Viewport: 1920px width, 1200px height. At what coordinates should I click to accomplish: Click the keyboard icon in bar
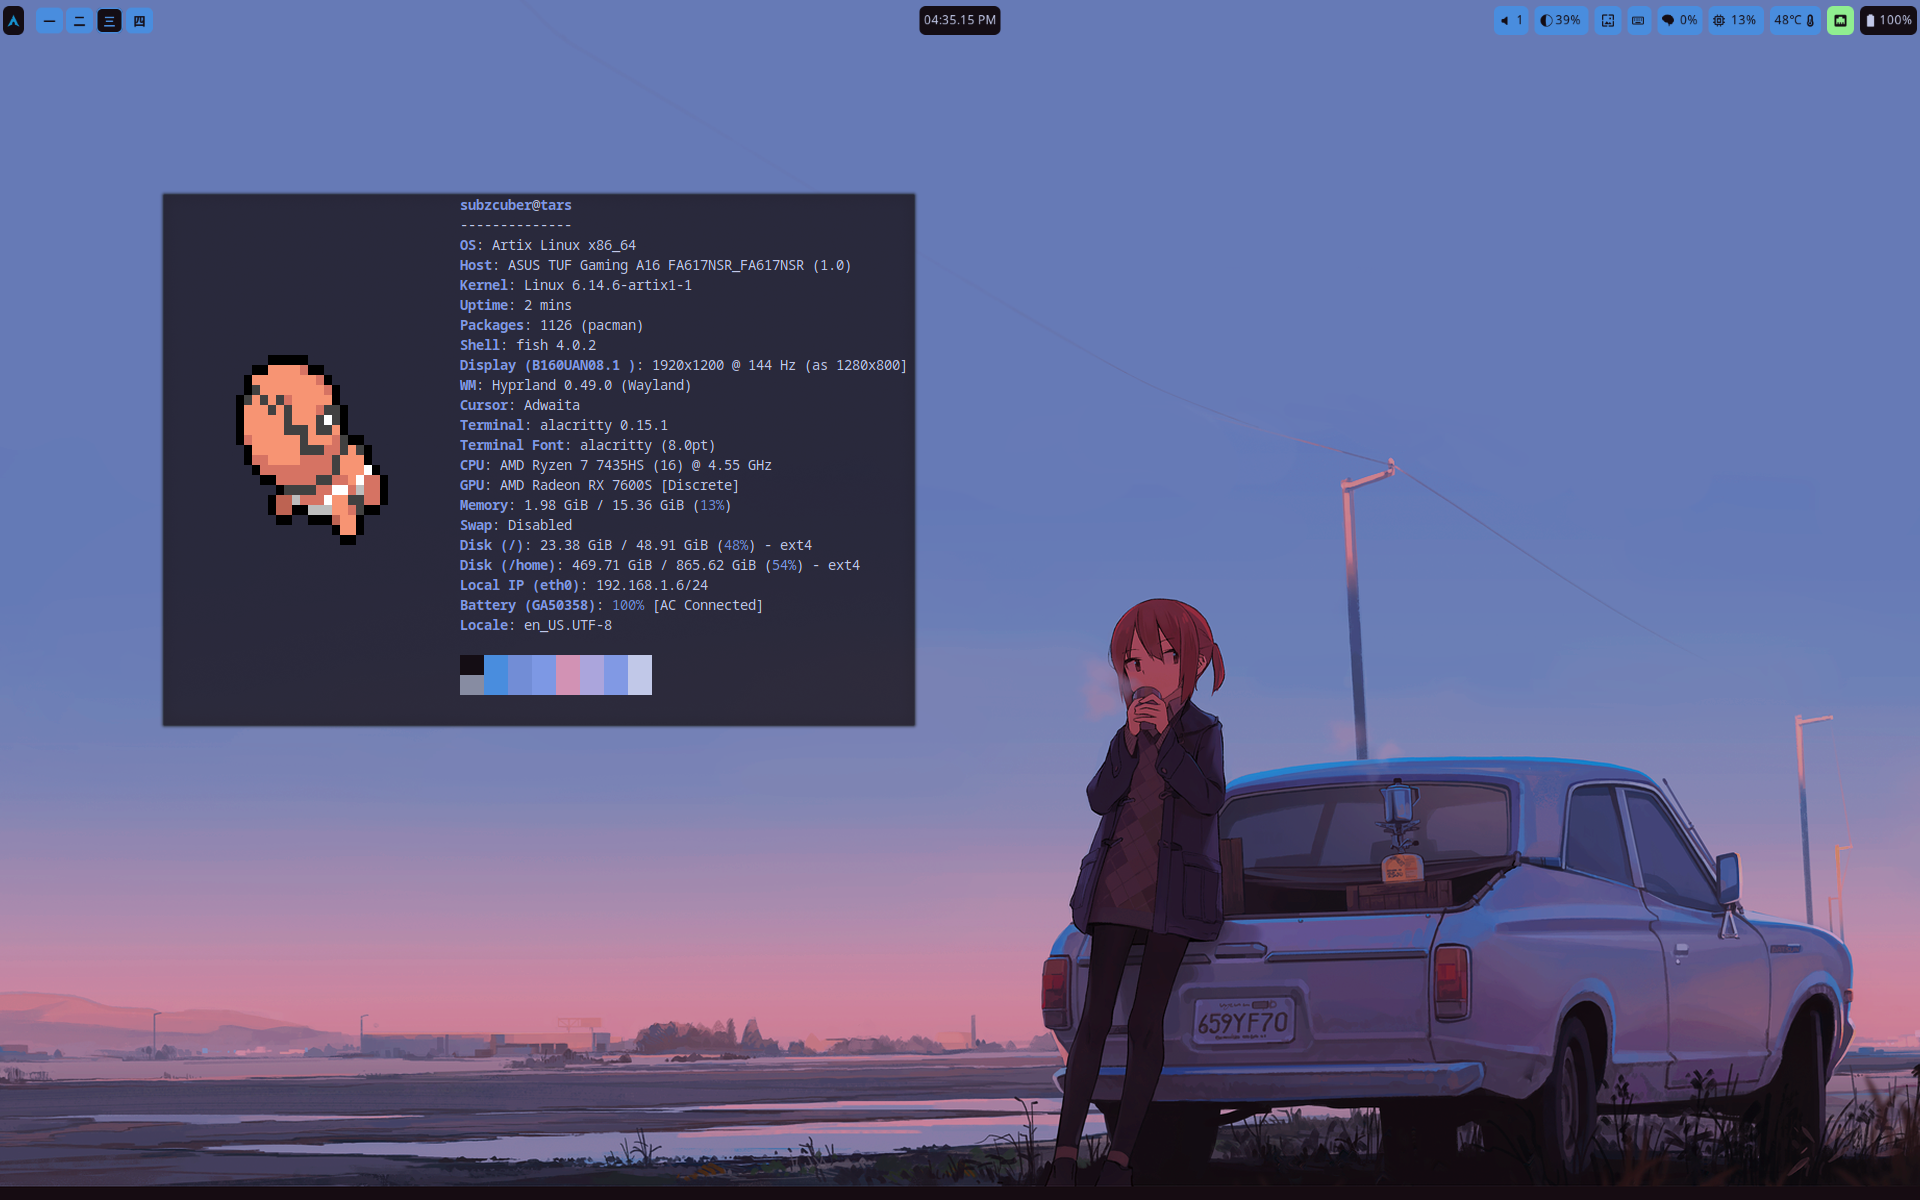tap(1638, 20)
